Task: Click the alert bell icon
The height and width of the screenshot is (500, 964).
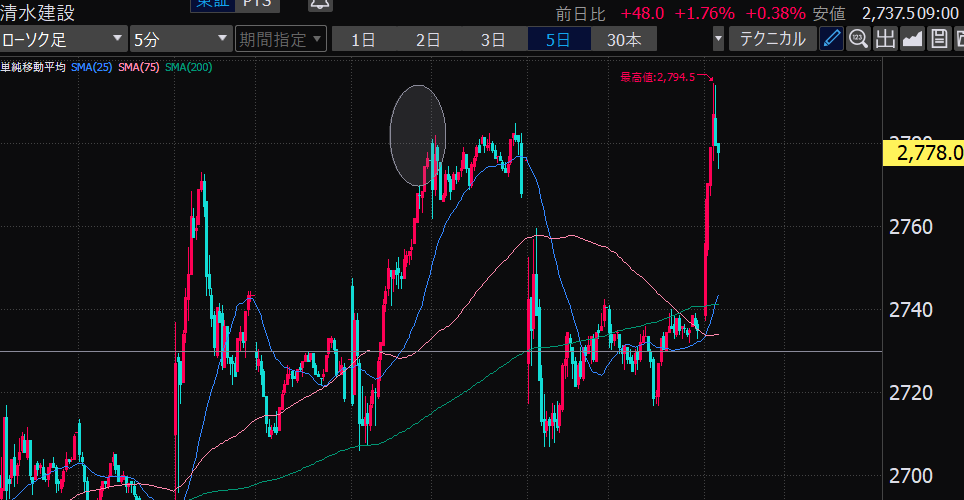Action: (x=319, y=4)
